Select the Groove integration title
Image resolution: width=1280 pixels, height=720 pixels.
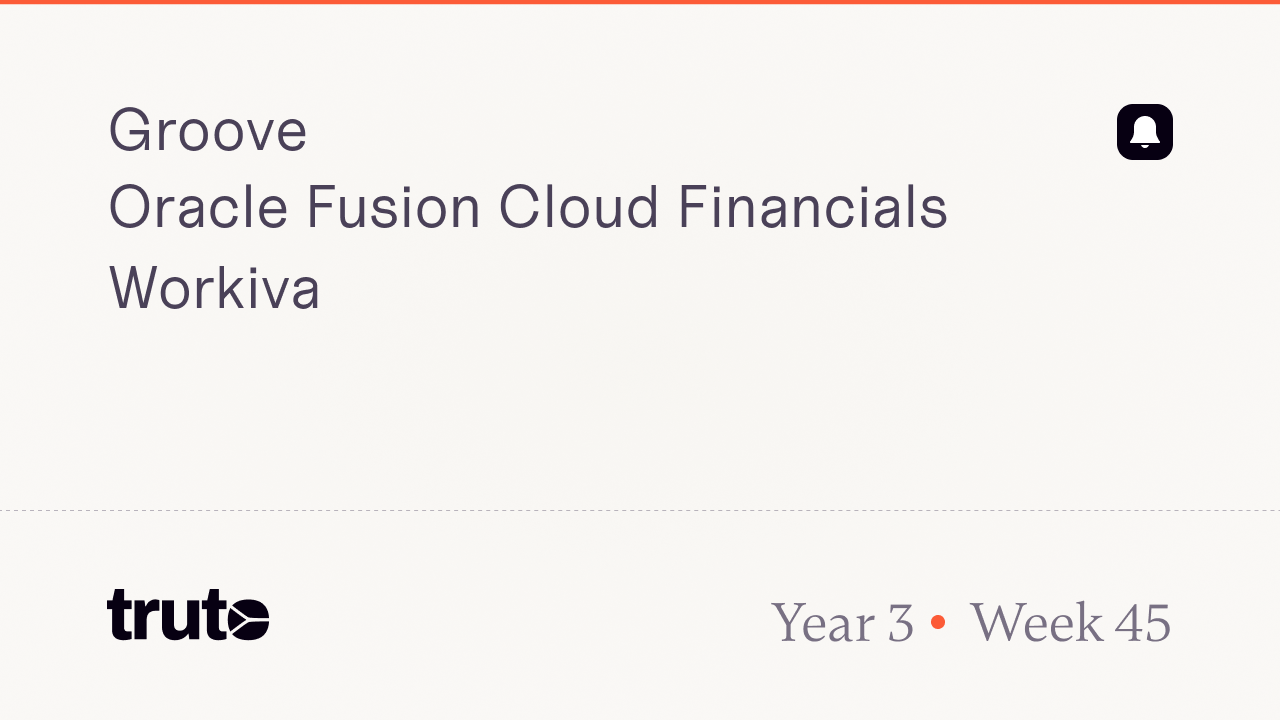208,131
